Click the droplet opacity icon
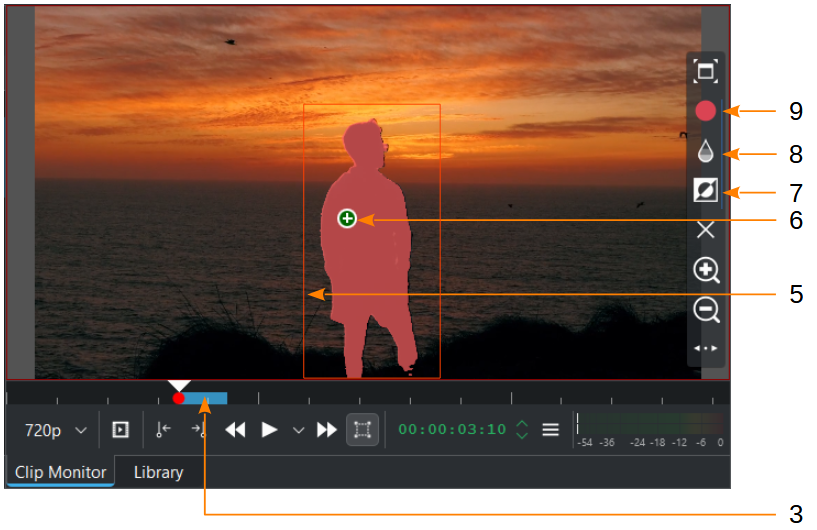The width and height of the screenshot is (817, 530). tap(706, 151)
